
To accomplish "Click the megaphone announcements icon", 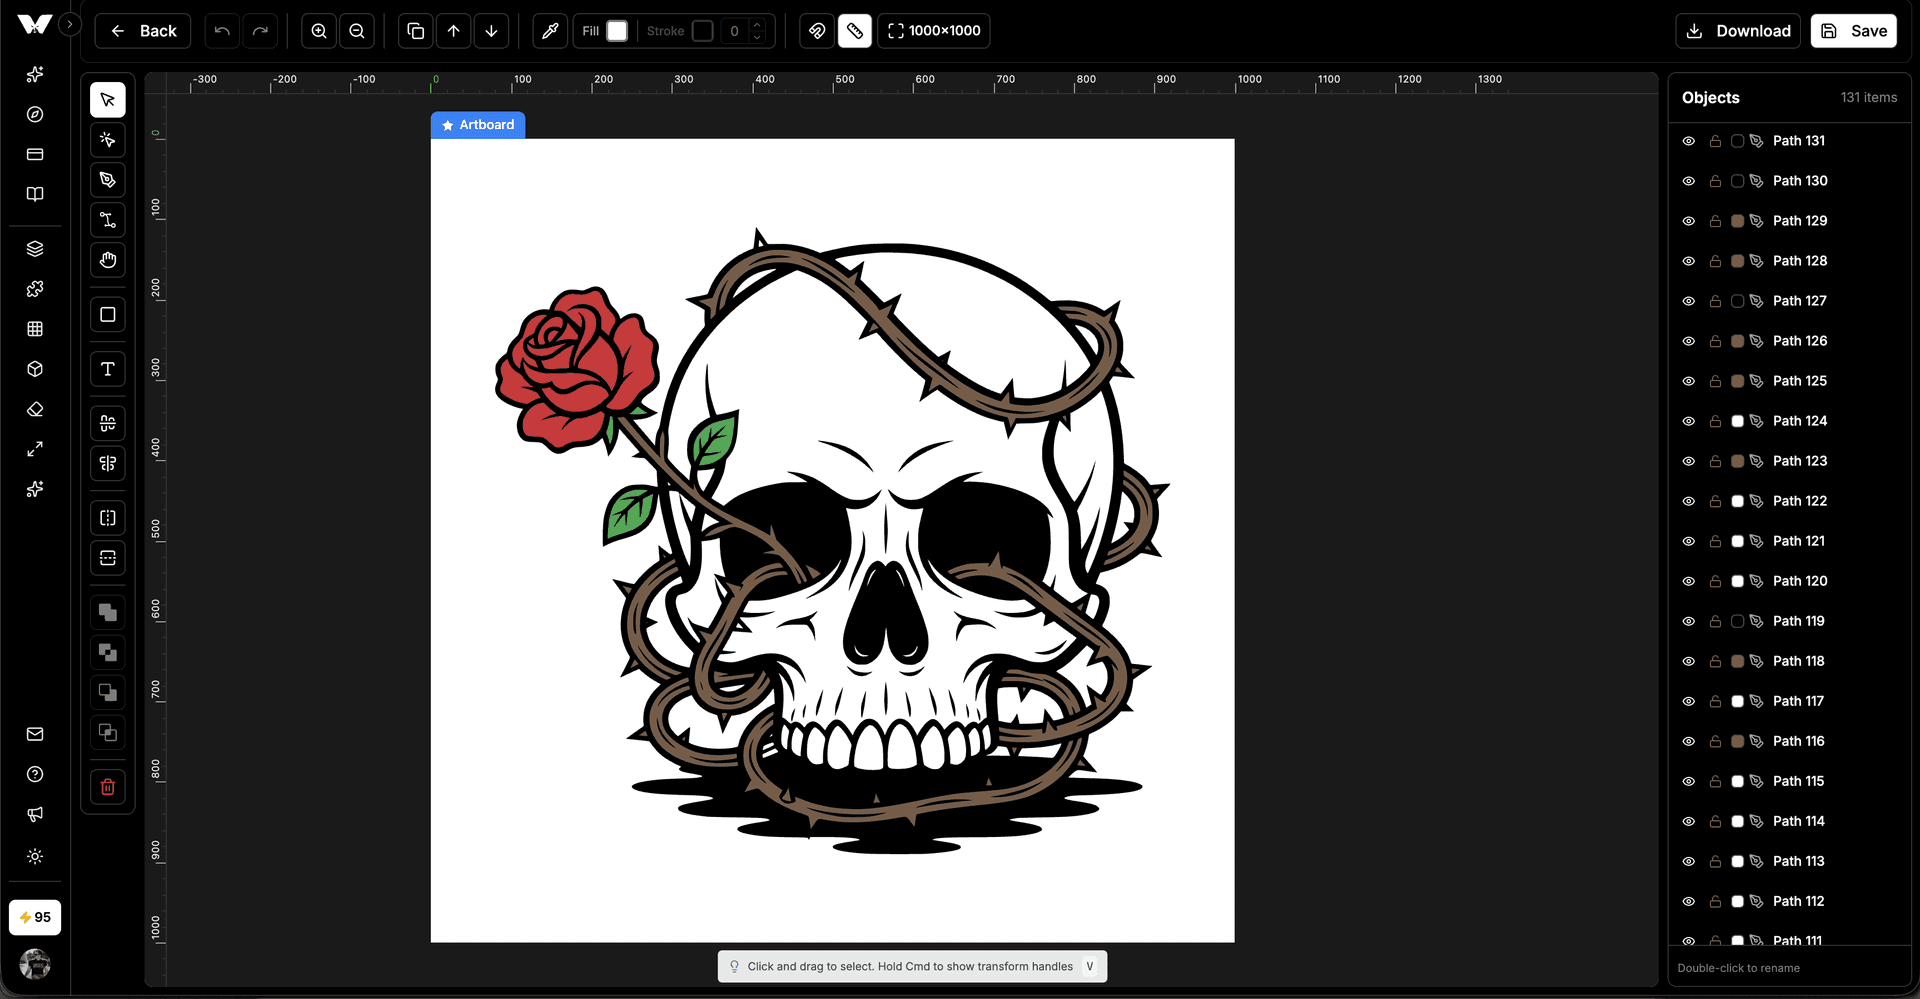I will click(35, 814).
